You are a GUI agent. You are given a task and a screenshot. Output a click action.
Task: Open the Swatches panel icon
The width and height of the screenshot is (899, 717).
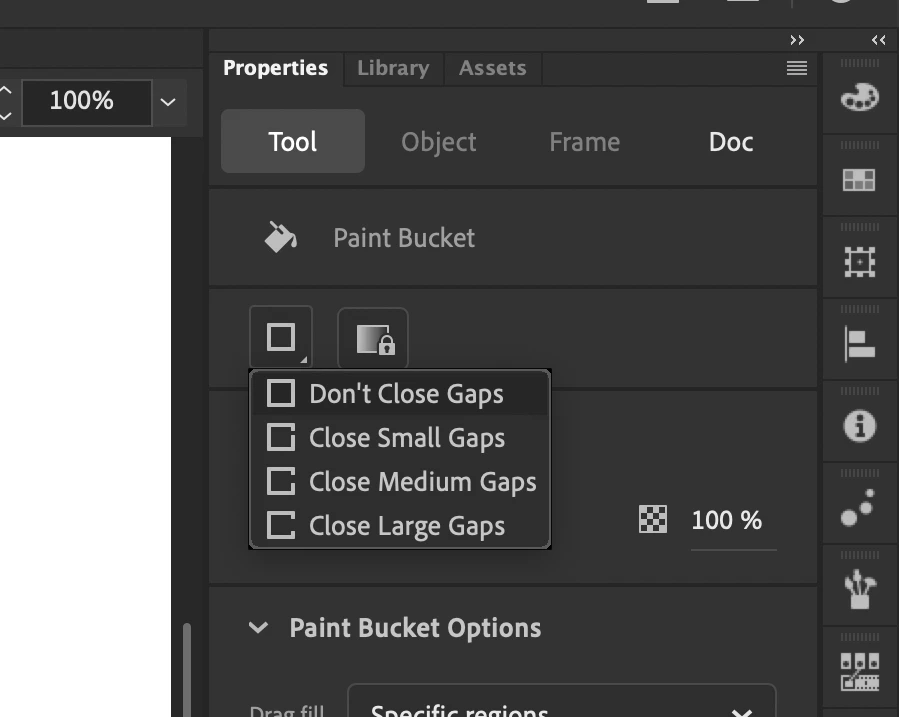(x=859, y=180)
